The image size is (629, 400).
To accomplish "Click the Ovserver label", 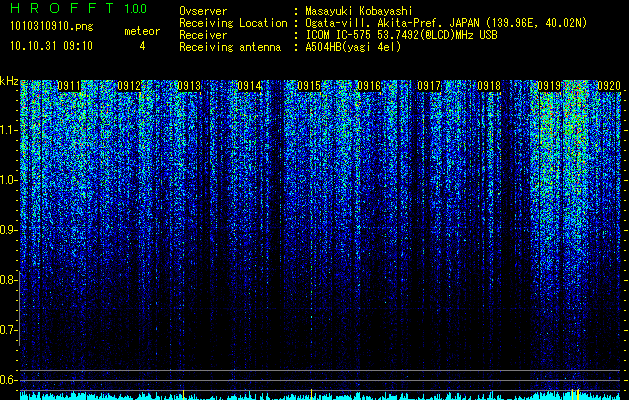I will pos(203,11).
